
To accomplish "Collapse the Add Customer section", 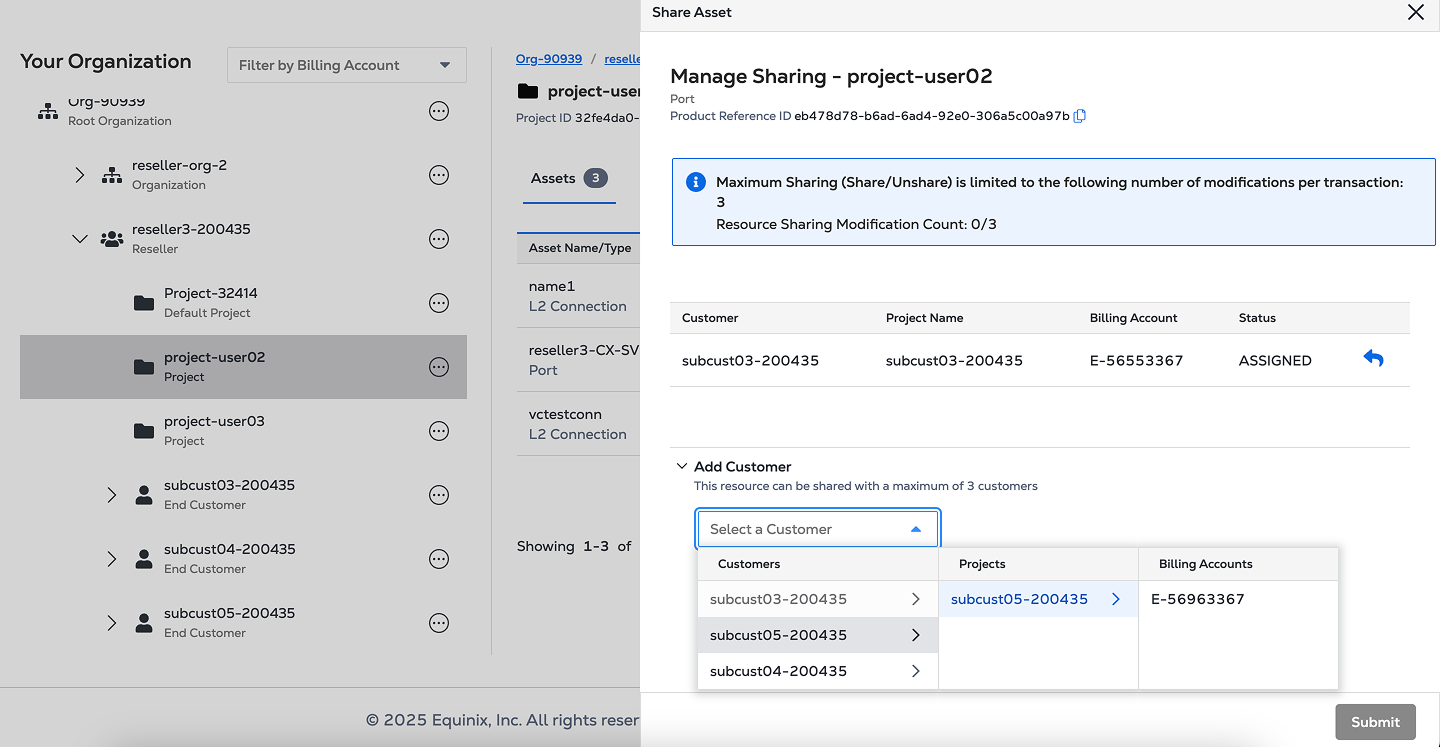I will (682, 467).
